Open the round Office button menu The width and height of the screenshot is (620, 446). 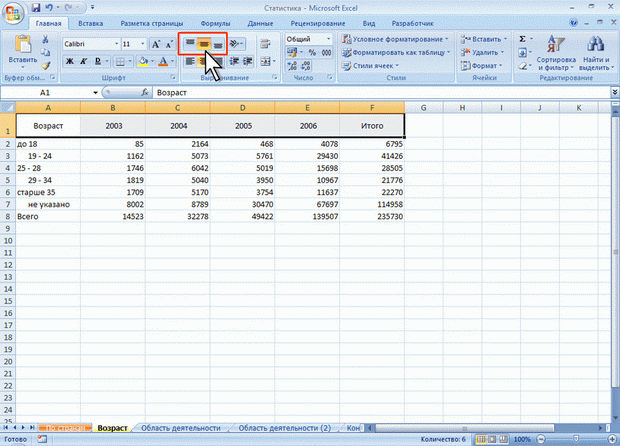[13, 14]
